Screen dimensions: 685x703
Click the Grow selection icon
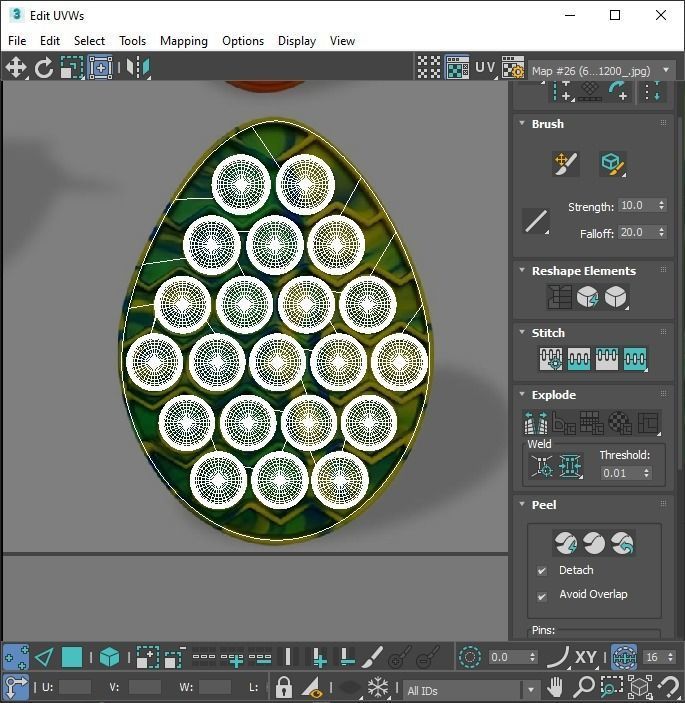(147, 657)
